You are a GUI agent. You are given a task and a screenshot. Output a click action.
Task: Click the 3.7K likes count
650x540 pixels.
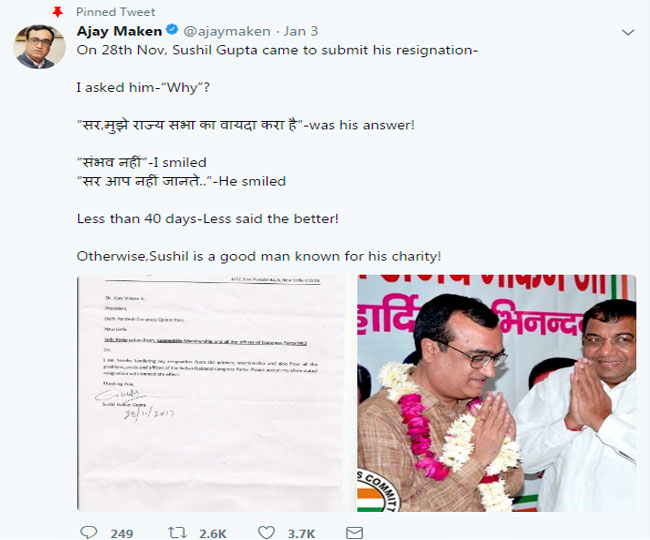coord(301,533)
